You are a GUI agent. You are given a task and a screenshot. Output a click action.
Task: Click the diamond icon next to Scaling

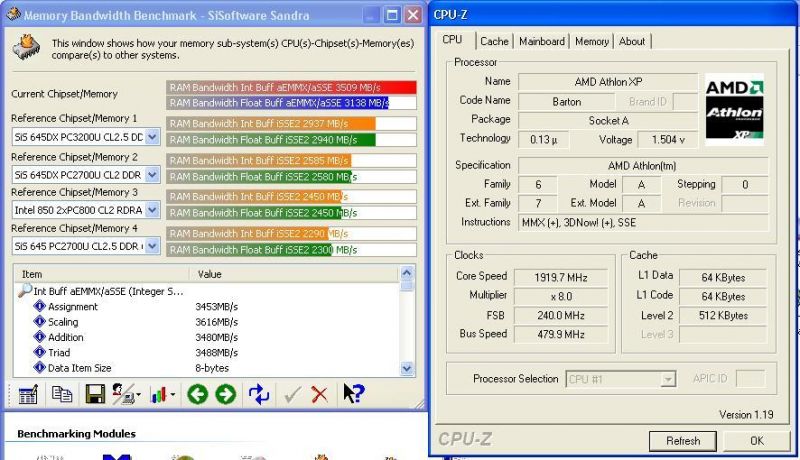[x=39, y=321]
